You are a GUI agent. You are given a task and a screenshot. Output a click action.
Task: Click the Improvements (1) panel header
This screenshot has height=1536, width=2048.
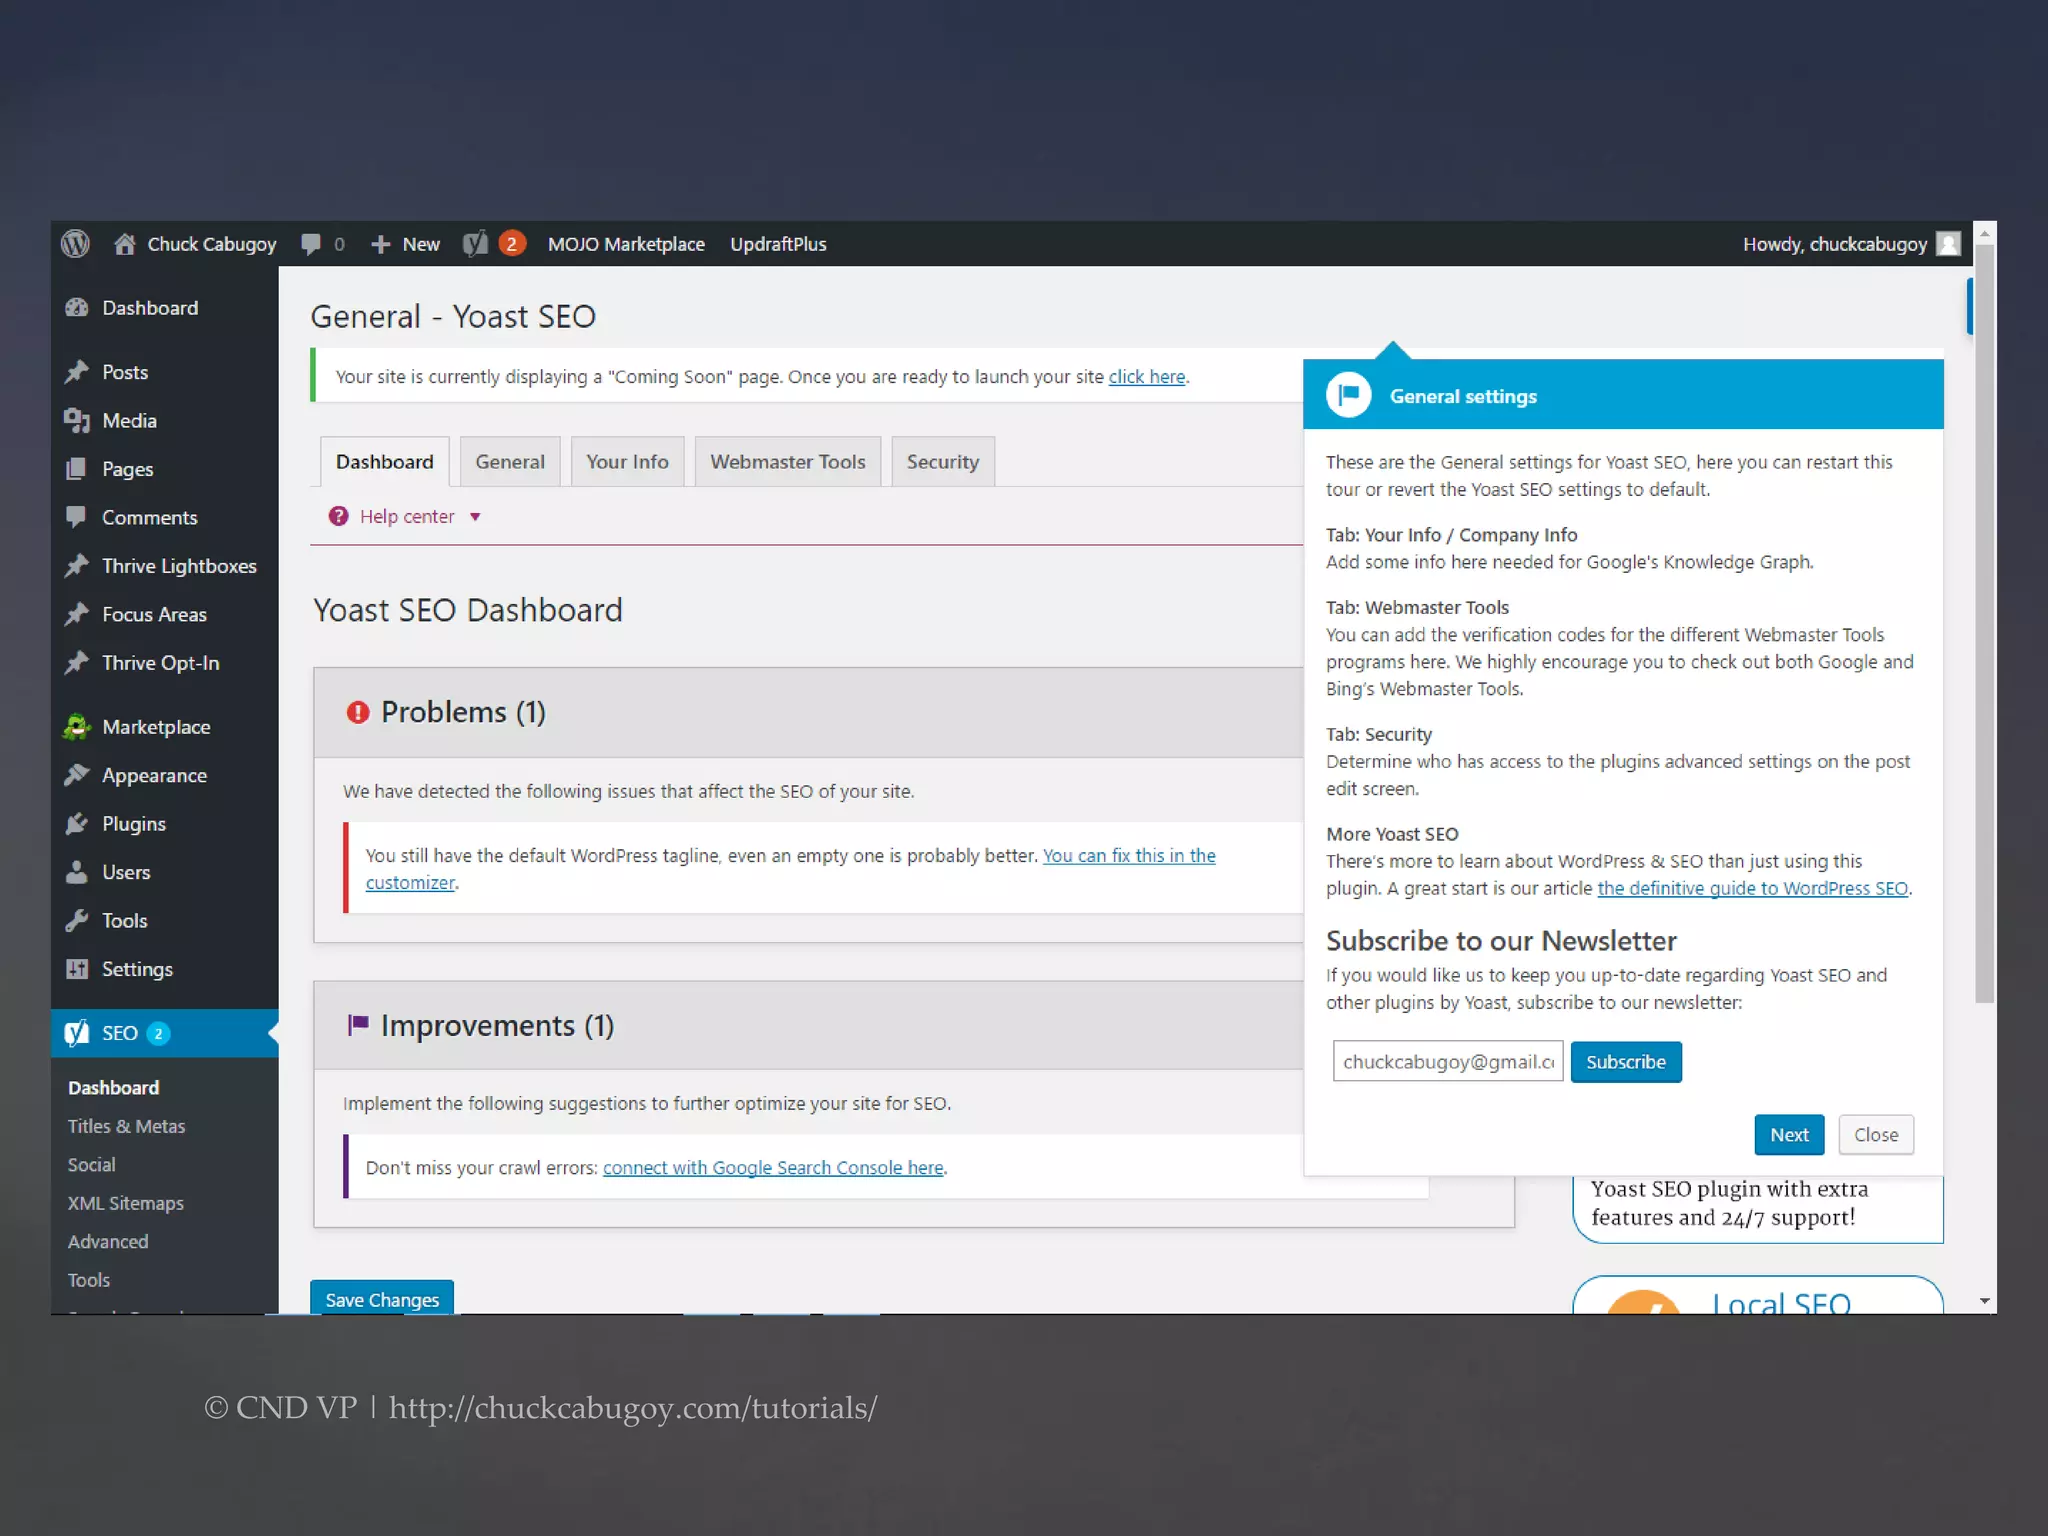click(x=808, y=1025)
